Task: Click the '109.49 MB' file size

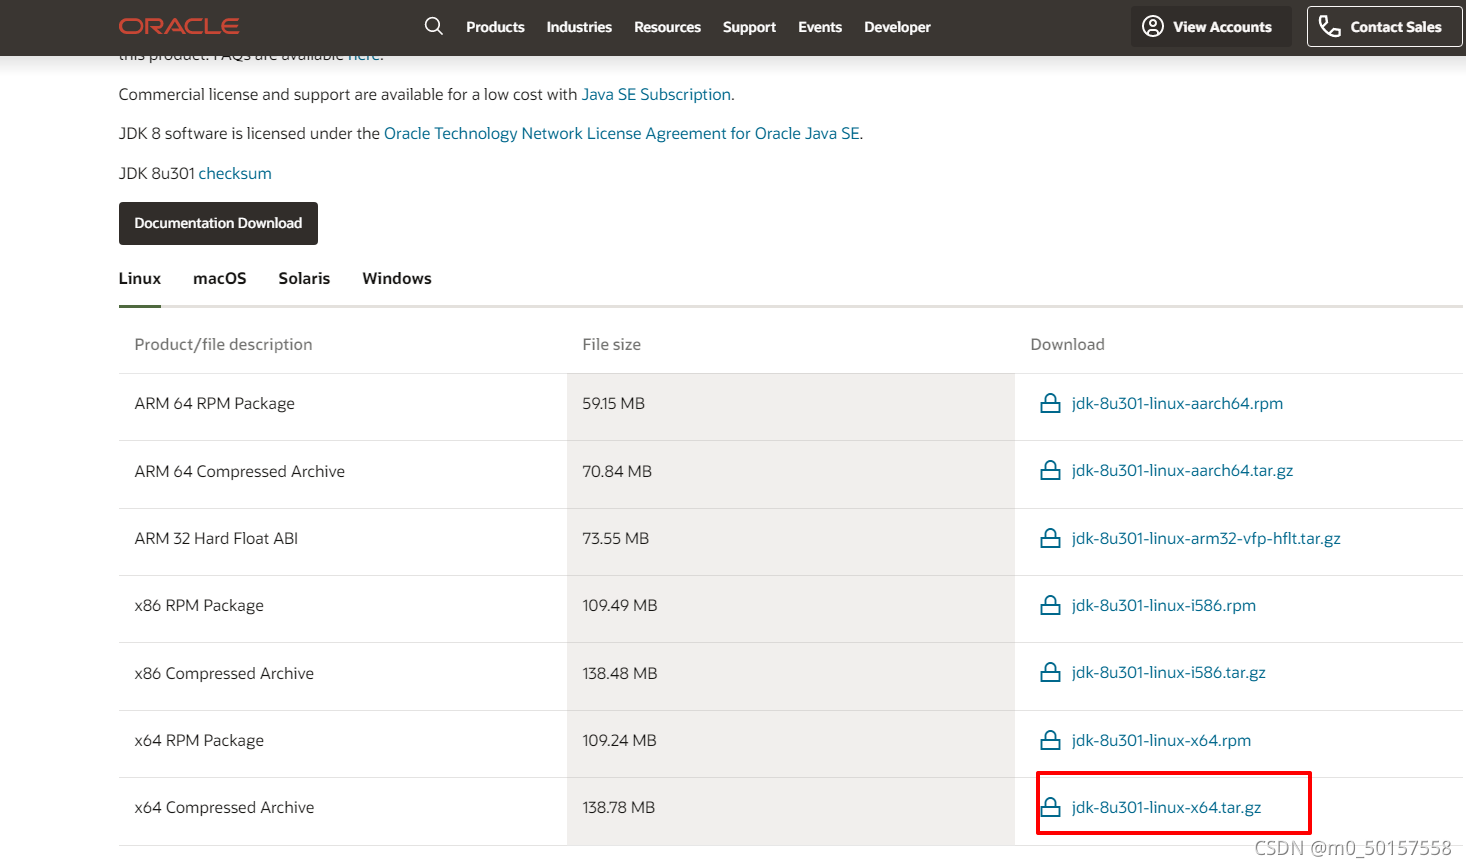Action: pos(620,605)
